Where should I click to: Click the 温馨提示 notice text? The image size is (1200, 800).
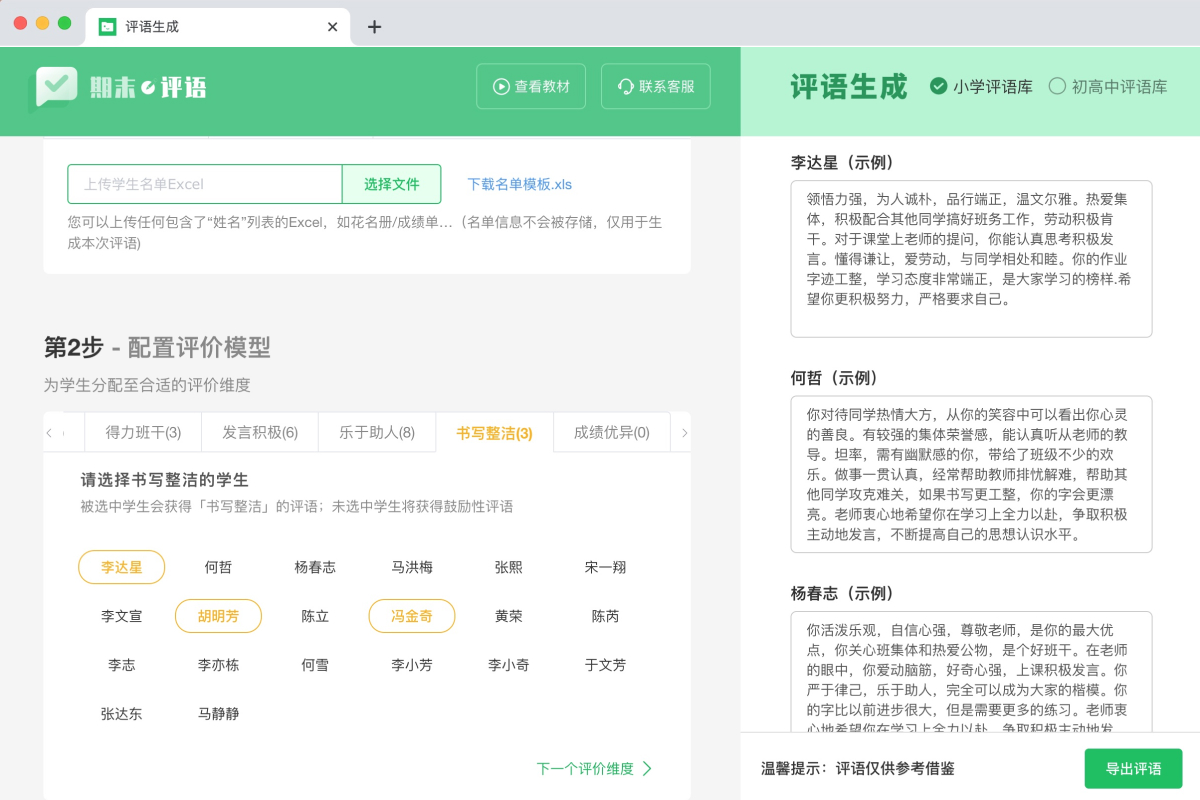(858, 769)
